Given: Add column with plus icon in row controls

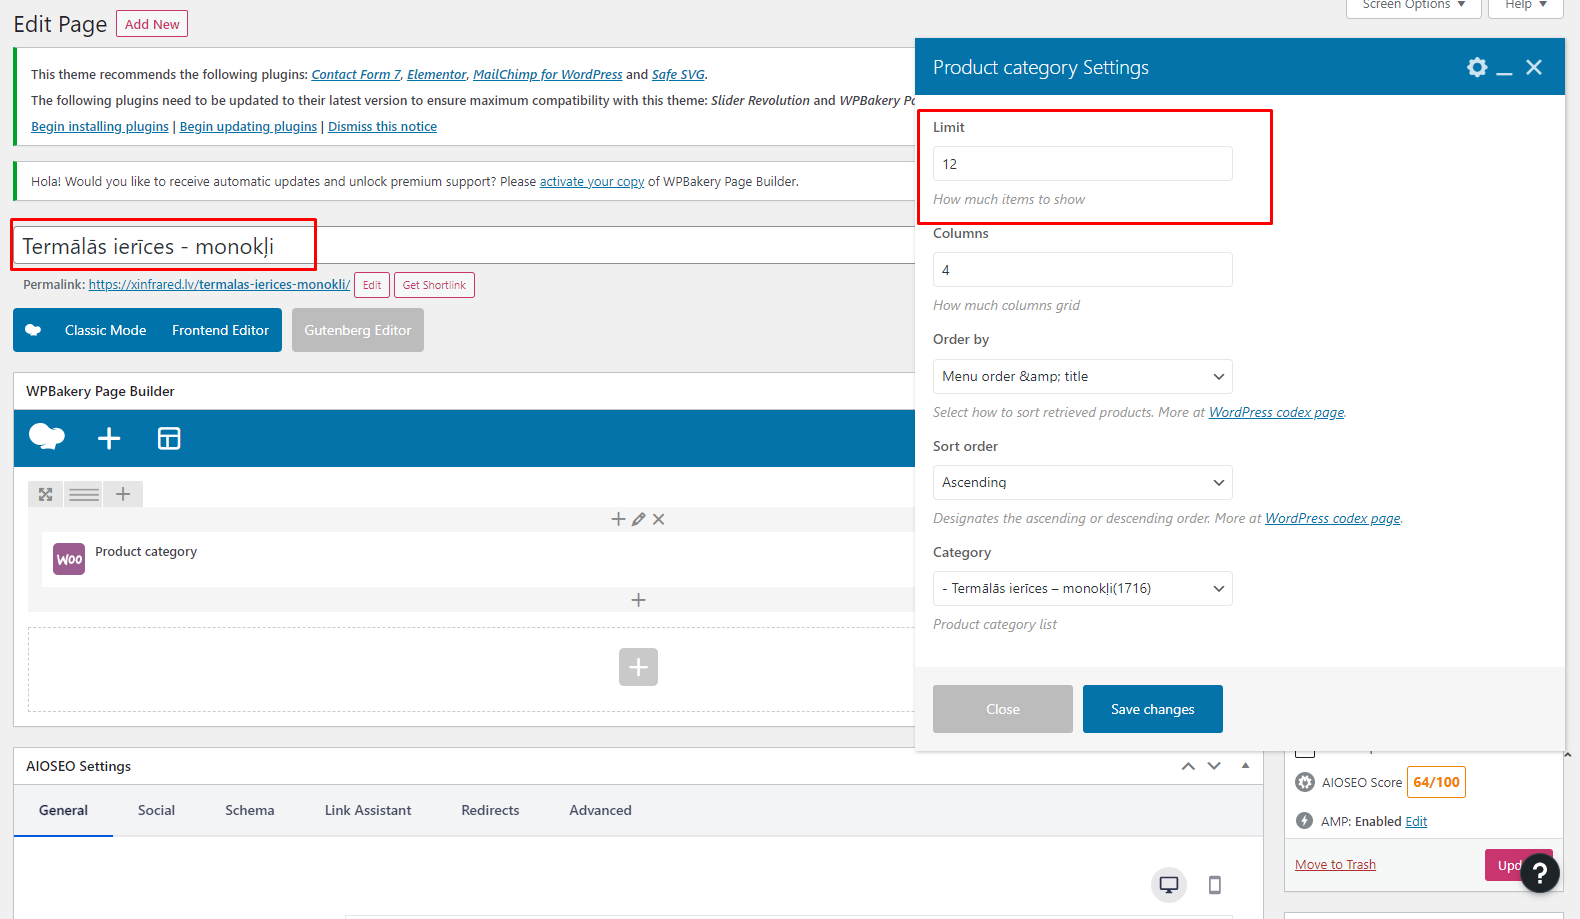Looking at the screenshot, I should point(123,494).
